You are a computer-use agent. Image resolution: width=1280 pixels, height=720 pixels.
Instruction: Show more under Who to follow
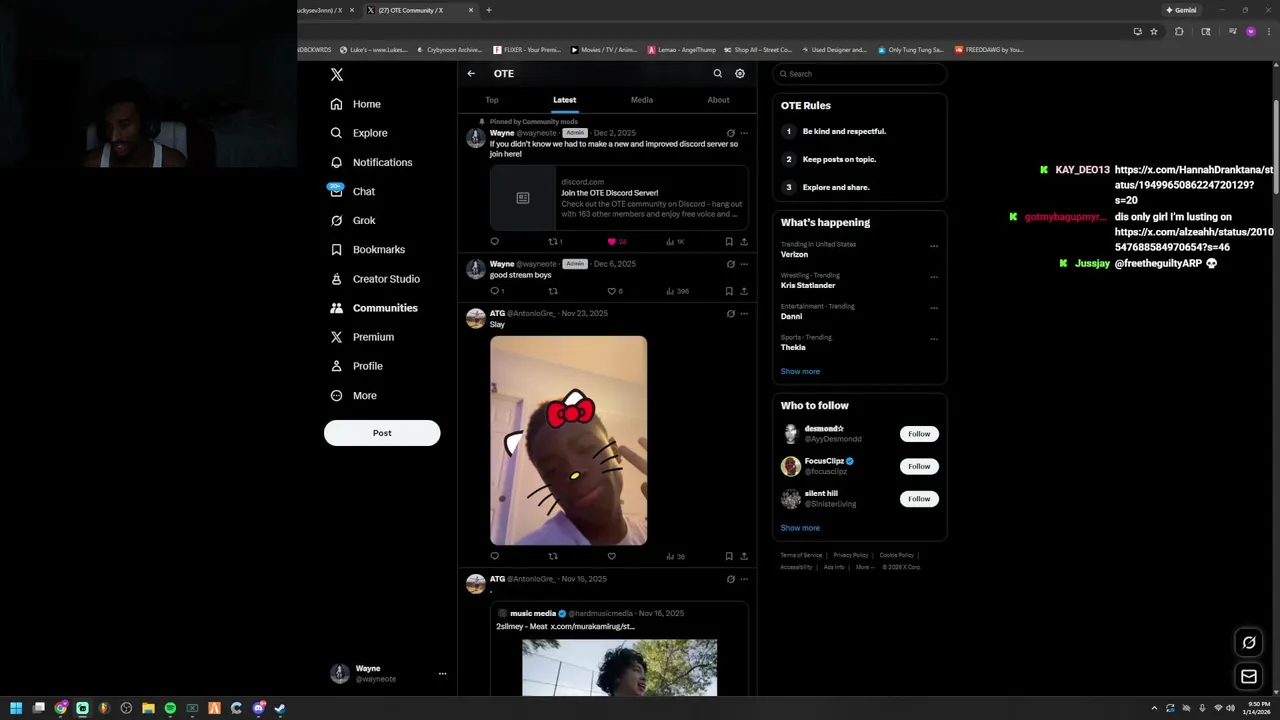tap(800, 528)
